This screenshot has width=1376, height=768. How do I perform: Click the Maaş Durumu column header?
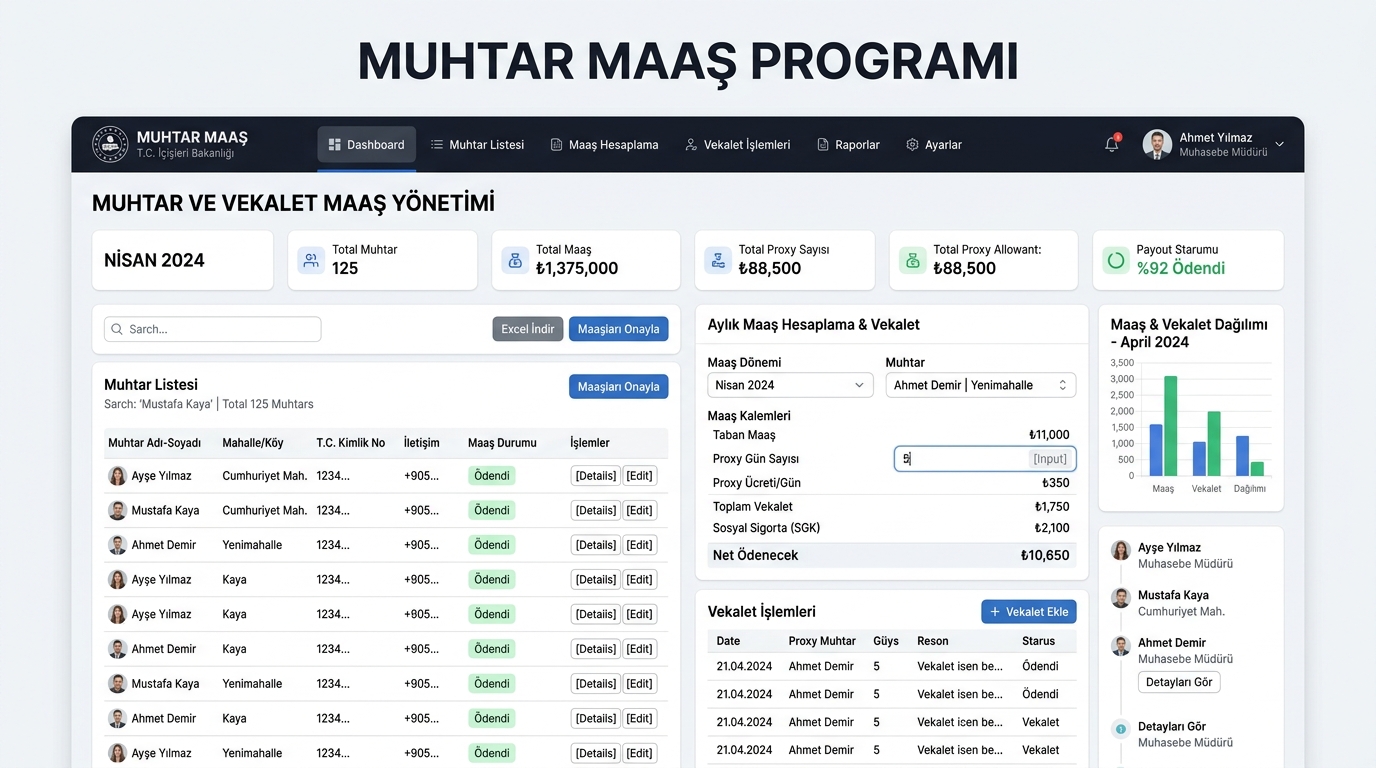click(x=502, y=443)
